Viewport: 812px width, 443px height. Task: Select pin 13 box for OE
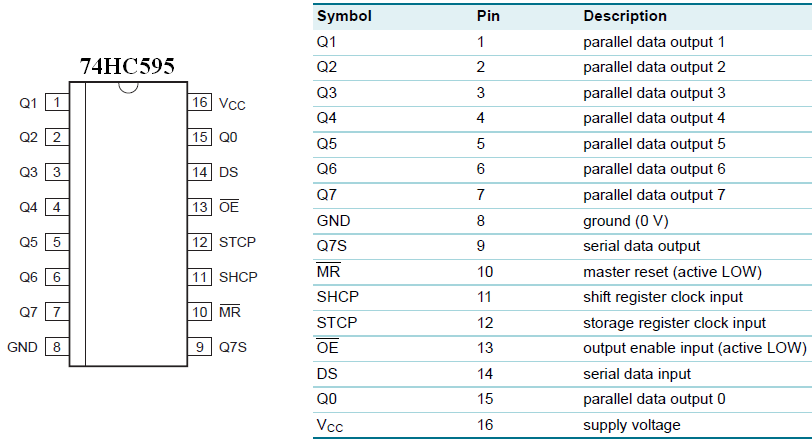200,207
